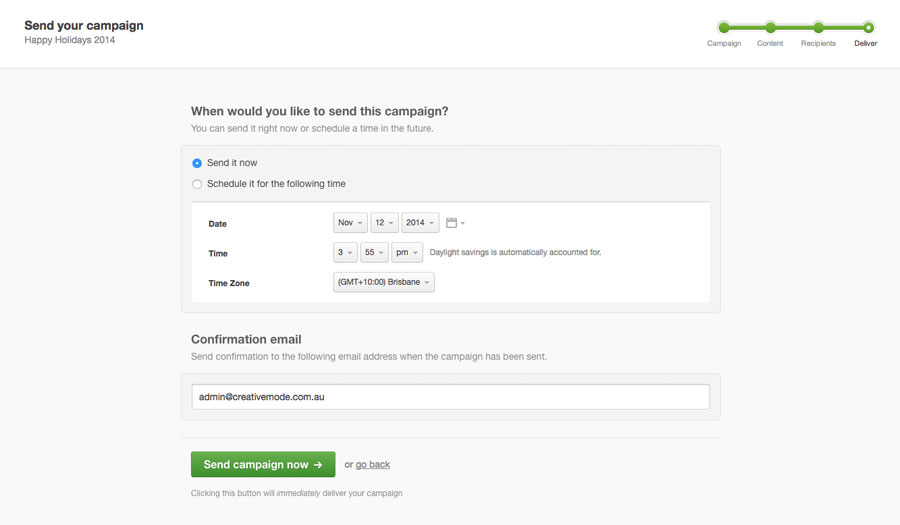
Task: Select the Send it now radio button
Action: (197, 163)
